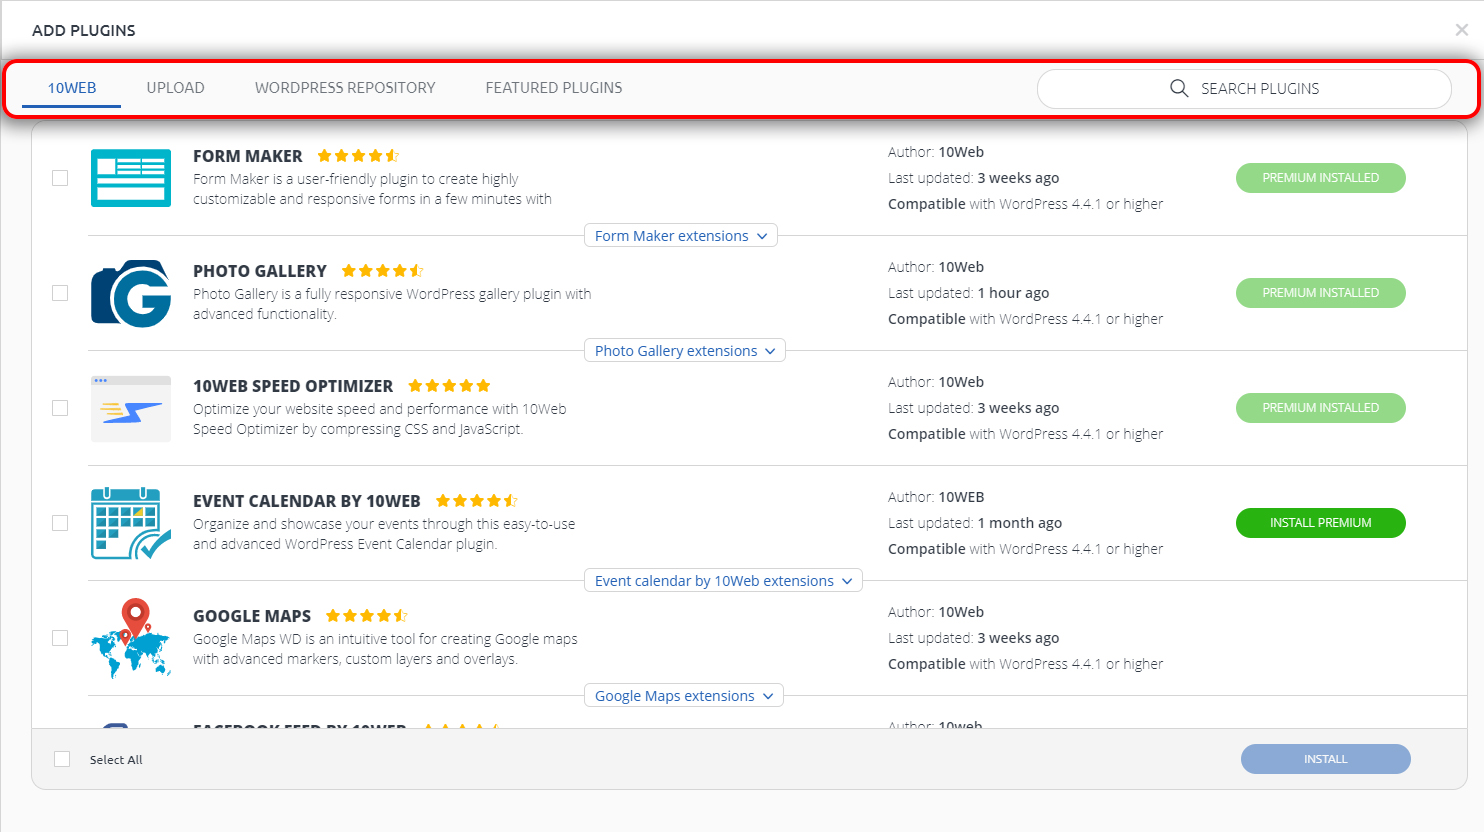The image size is (1484, 832).
Task: Click the Google Maps plugin icon
Action: click(x=131, y=638)
